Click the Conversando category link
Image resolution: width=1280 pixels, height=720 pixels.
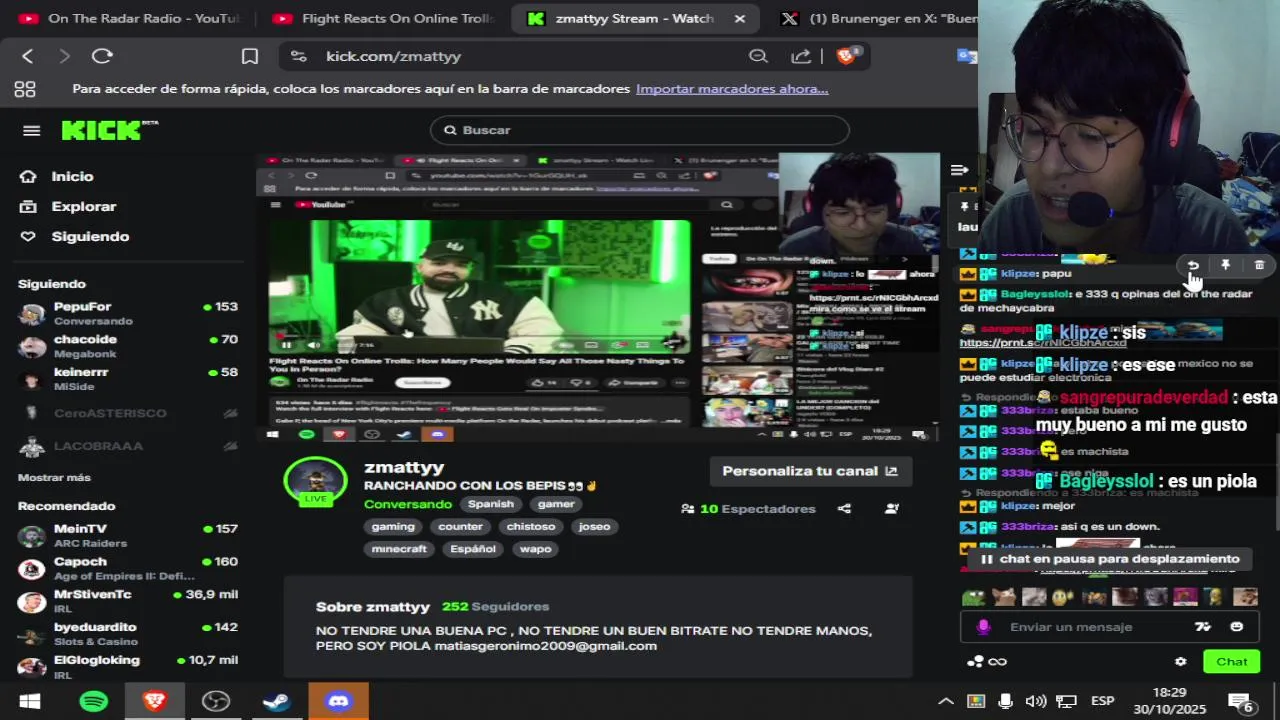[408, 504]
